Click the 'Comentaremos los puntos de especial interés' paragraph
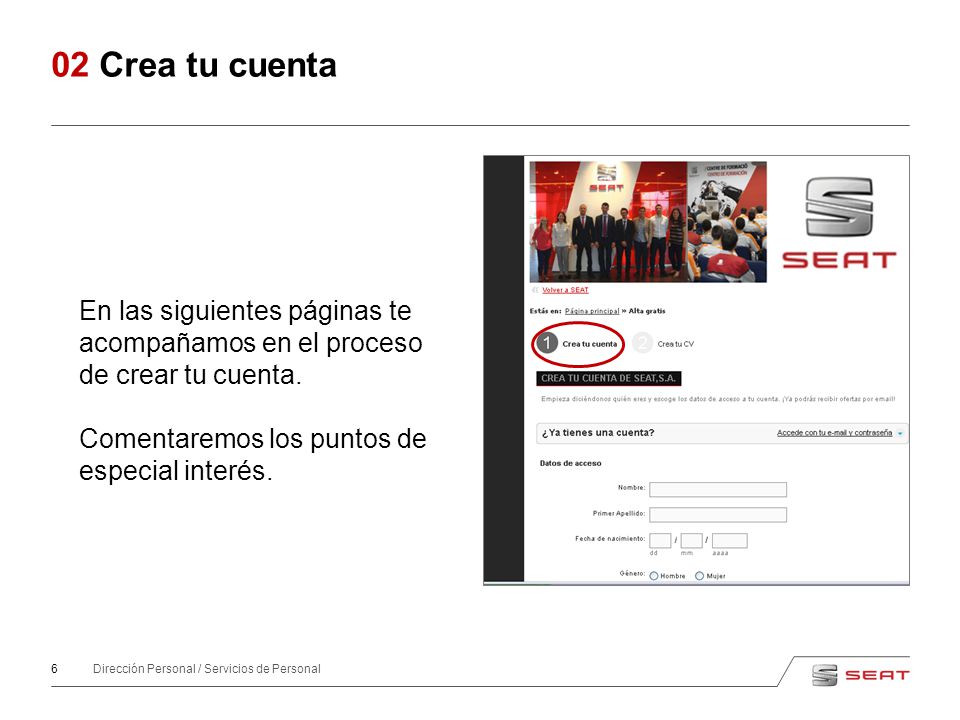This screenshot has width=960, height=720. point(252,455)
